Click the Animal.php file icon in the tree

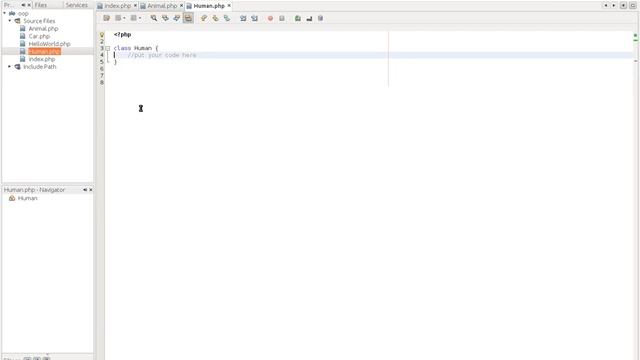point(23,29)
